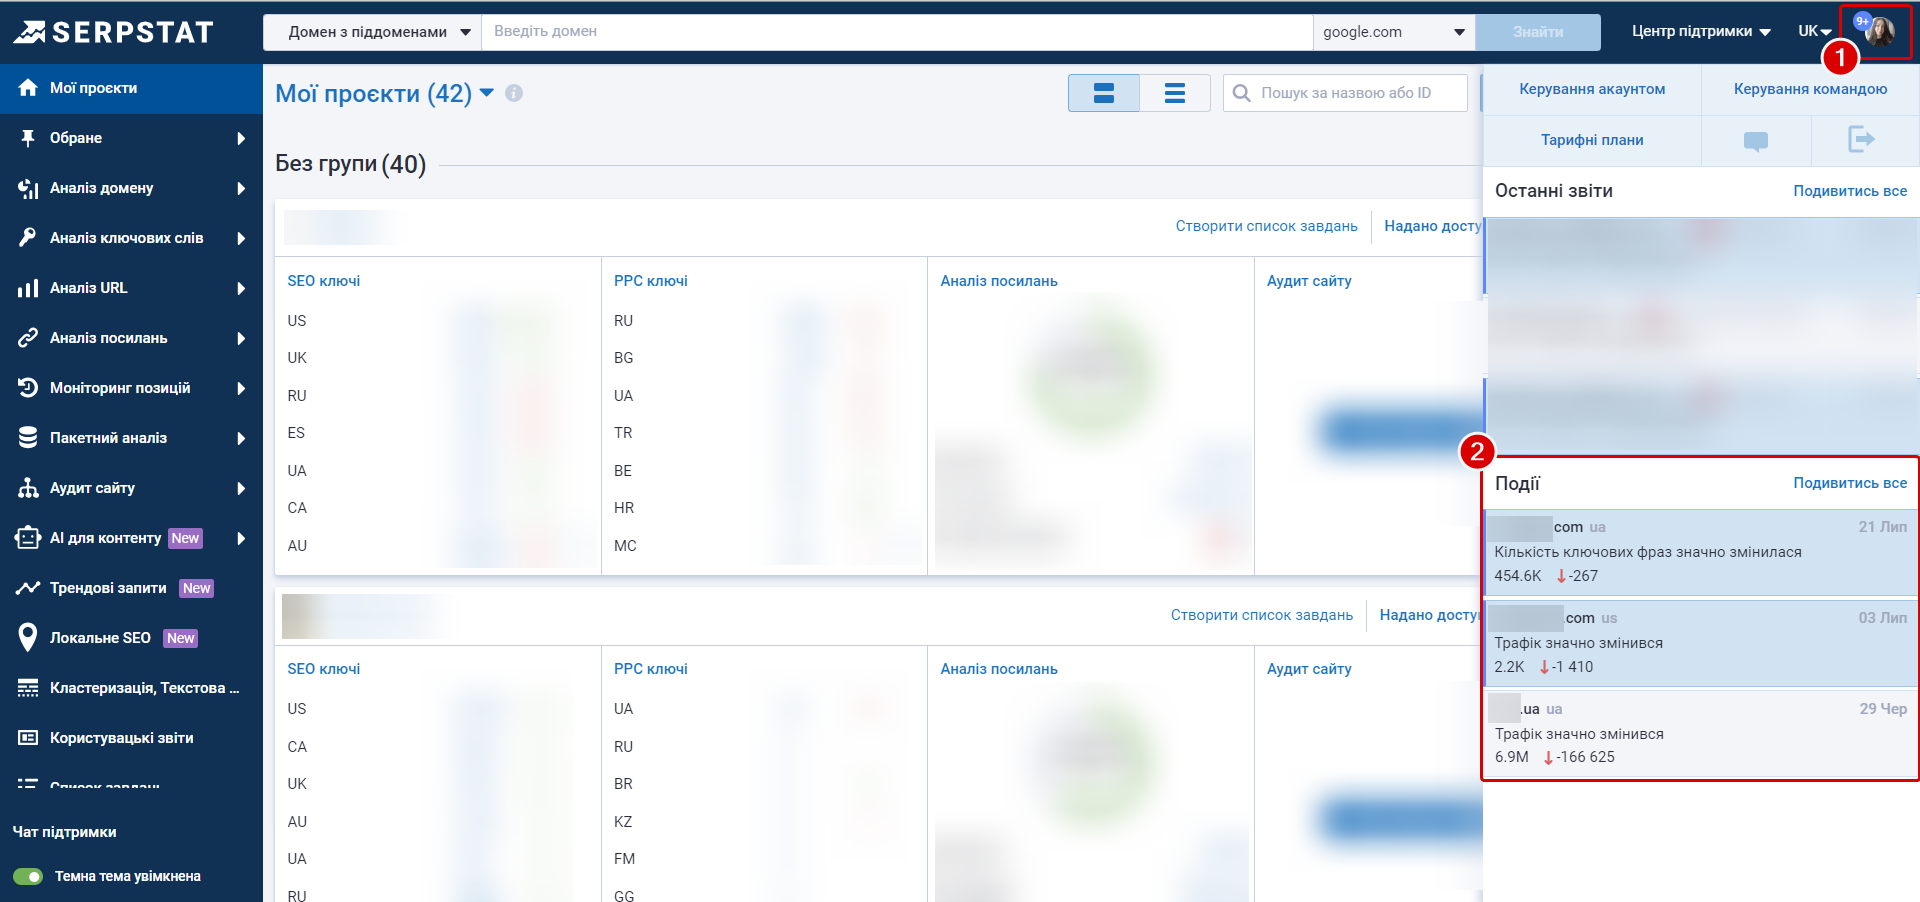Click the logout icon in account panel
Screen dimensions: 1920x902
(x=1860, y=140)
